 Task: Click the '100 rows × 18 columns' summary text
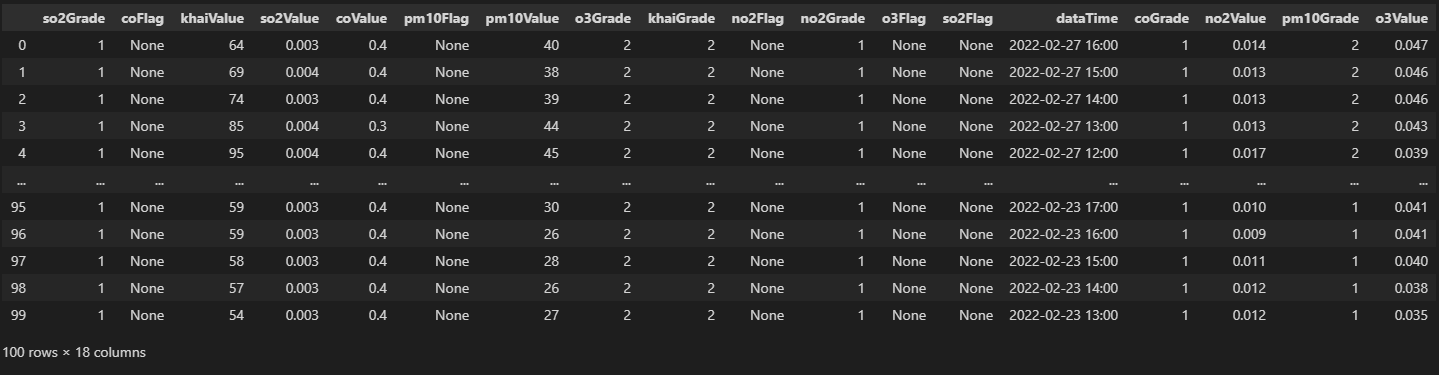coord(74,353)
